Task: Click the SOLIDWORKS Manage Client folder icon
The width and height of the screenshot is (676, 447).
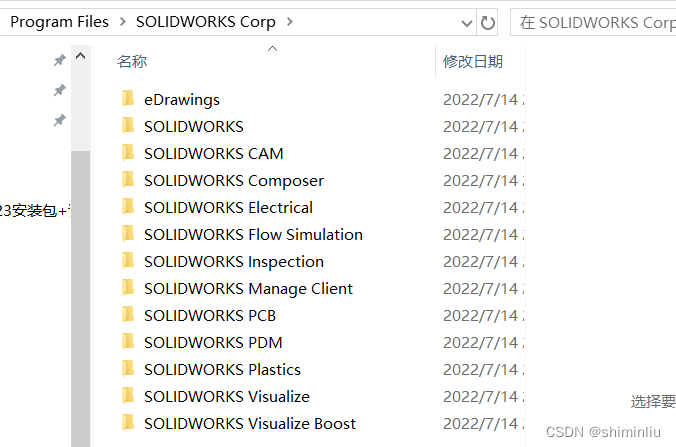Action: [x=128, y=288]
